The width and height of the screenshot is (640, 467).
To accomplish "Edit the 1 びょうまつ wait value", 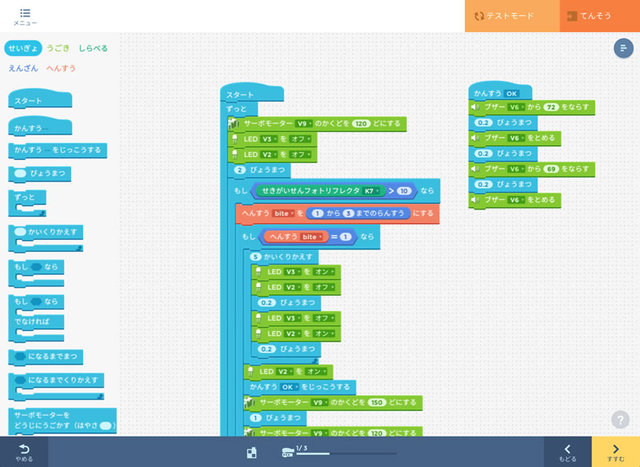I will [256, 418].
